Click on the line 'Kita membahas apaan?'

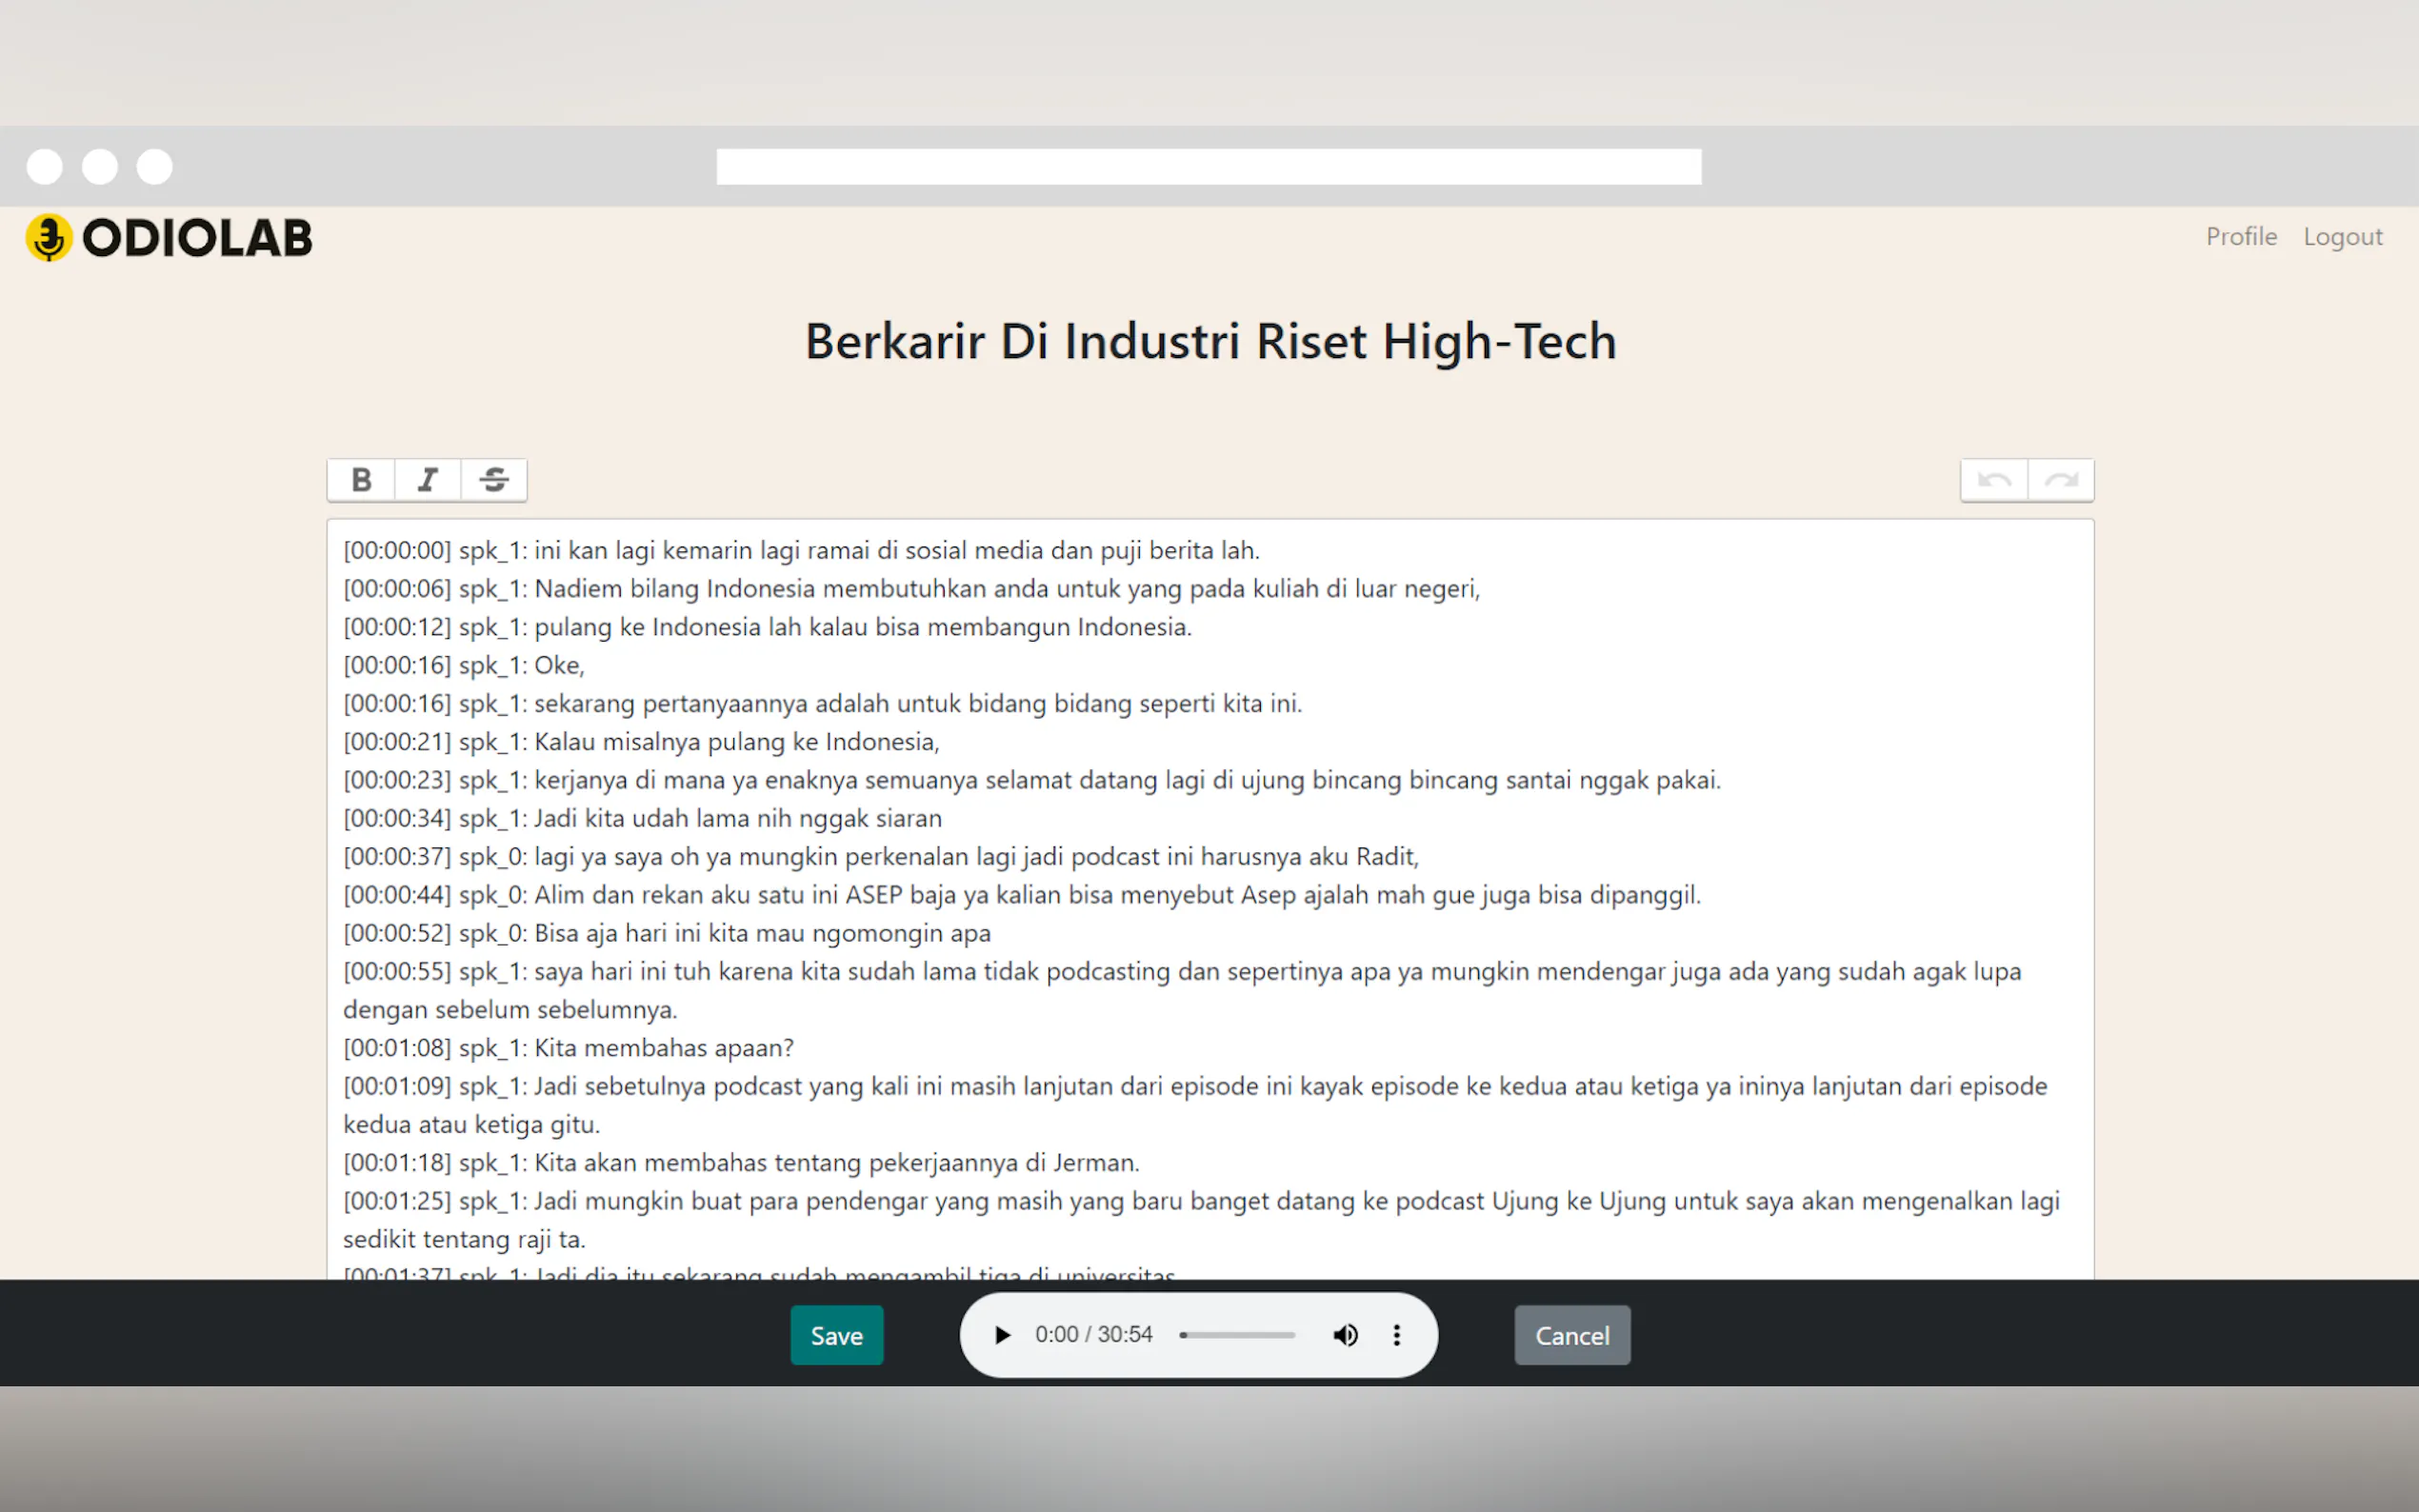[663, 1048]
